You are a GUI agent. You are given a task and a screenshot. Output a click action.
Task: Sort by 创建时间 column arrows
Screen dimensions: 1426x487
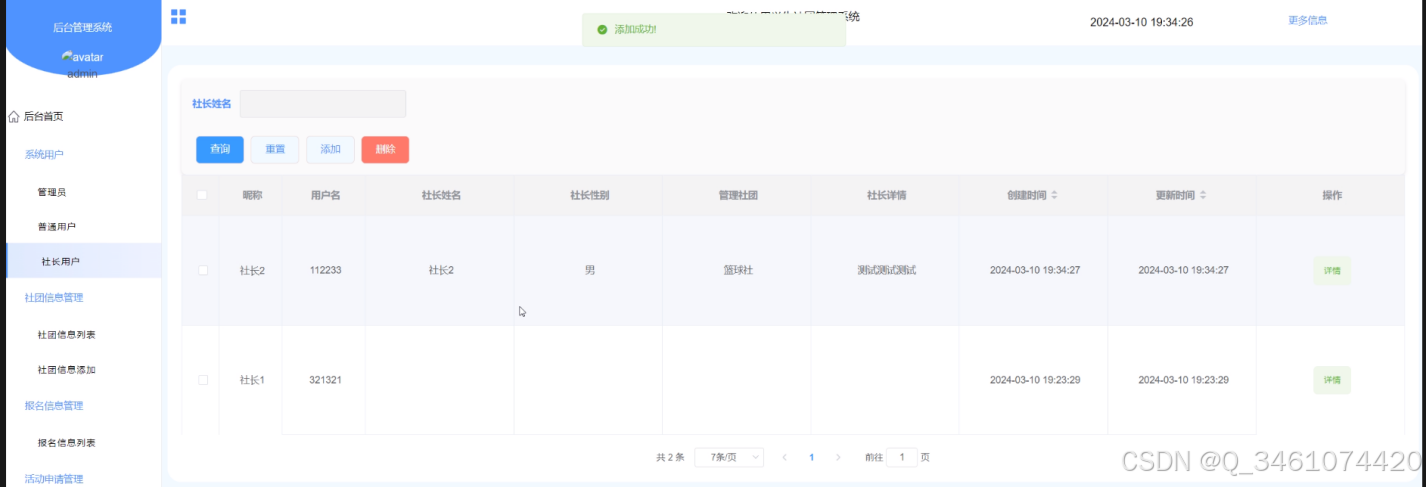click(1053, 195)
